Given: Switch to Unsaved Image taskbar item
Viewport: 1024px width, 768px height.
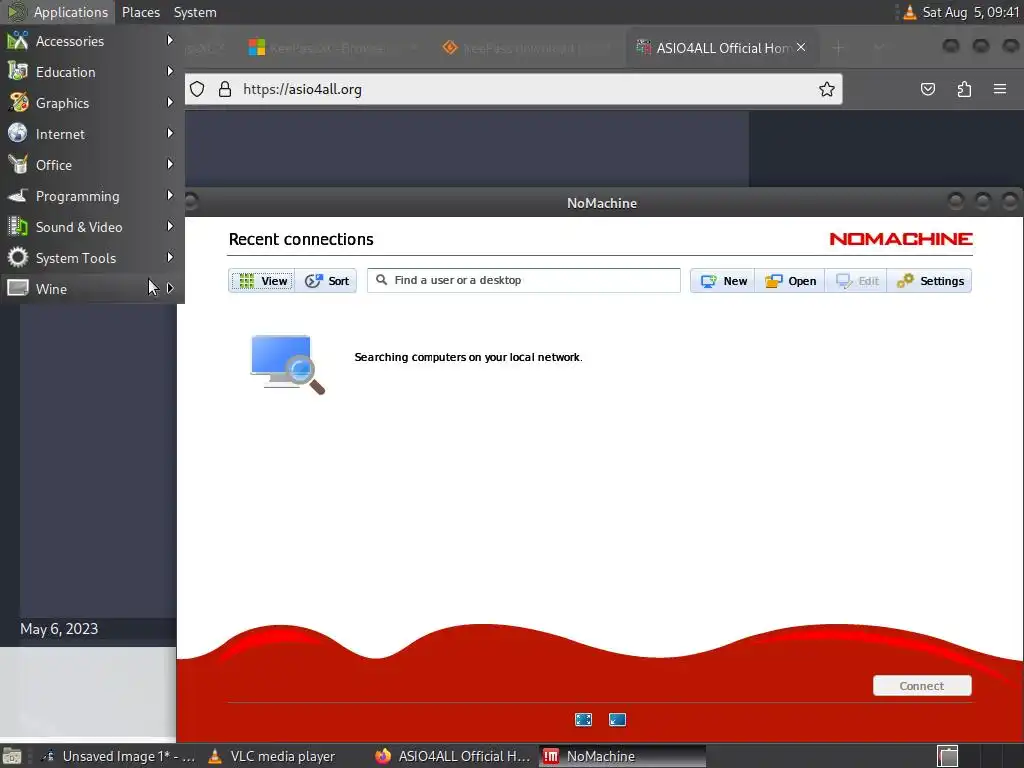Looking at the screenshot, I should coord(118,756).
